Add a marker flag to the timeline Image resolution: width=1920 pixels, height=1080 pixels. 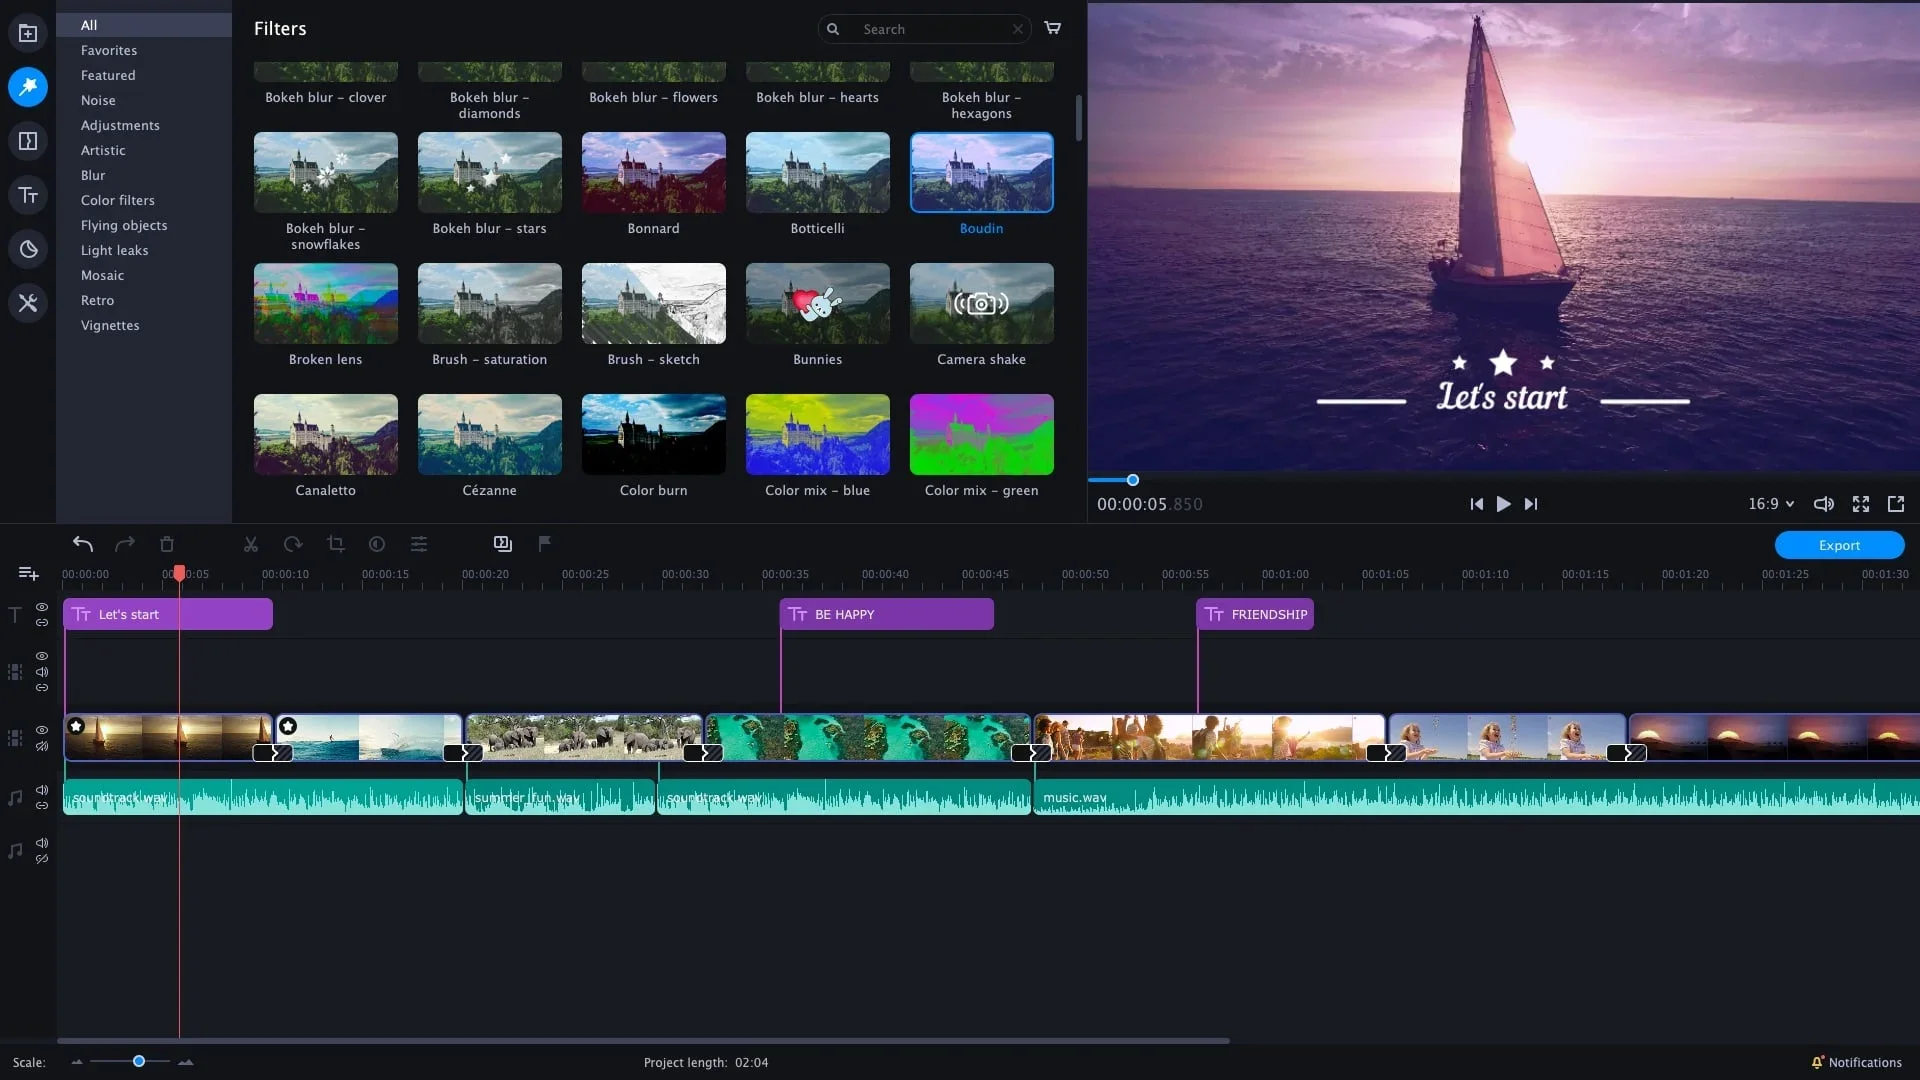coord(543,544)
